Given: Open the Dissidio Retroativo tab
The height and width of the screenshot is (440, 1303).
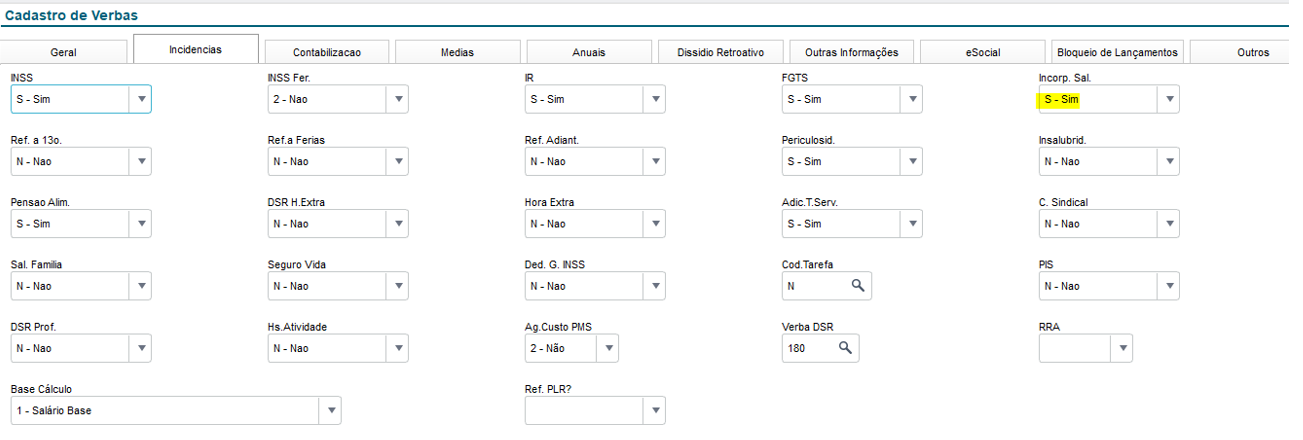Looking at the screenshot, I should (720, 52).
